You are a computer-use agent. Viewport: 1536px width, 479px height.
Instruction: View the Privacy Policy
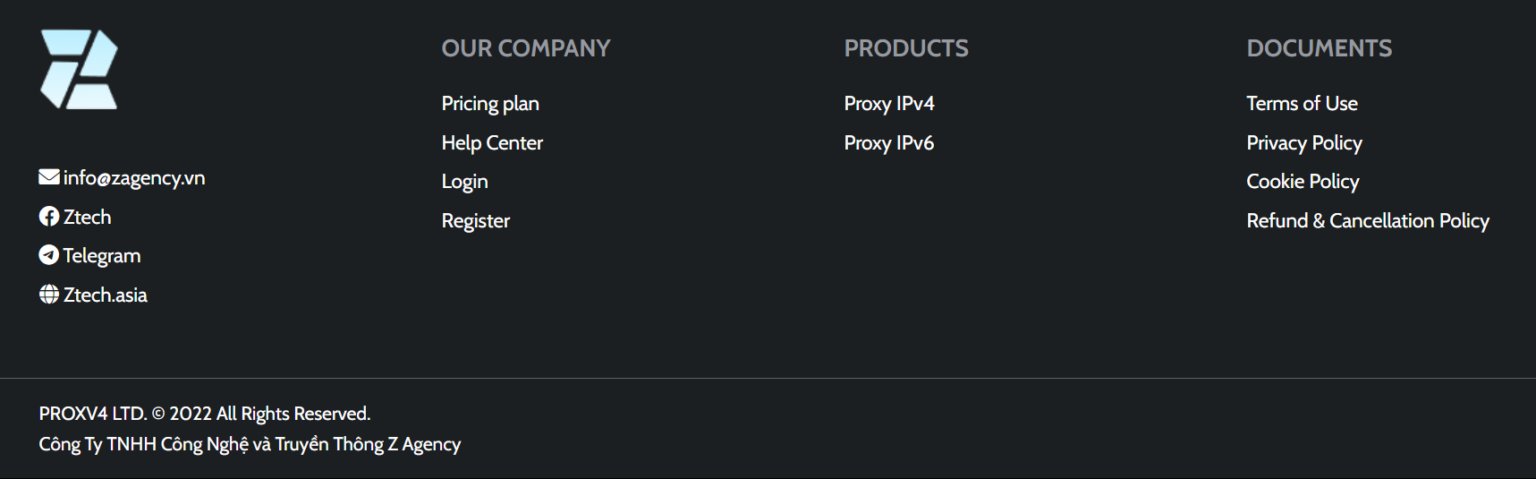(1304, 143)
